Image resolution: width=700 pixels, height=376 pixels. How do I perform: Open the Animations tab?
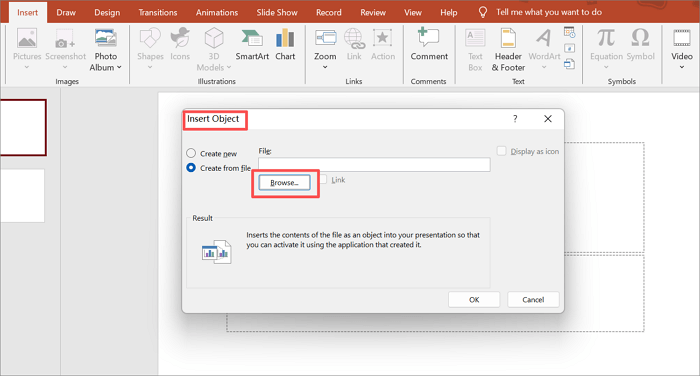coord(217,13)
